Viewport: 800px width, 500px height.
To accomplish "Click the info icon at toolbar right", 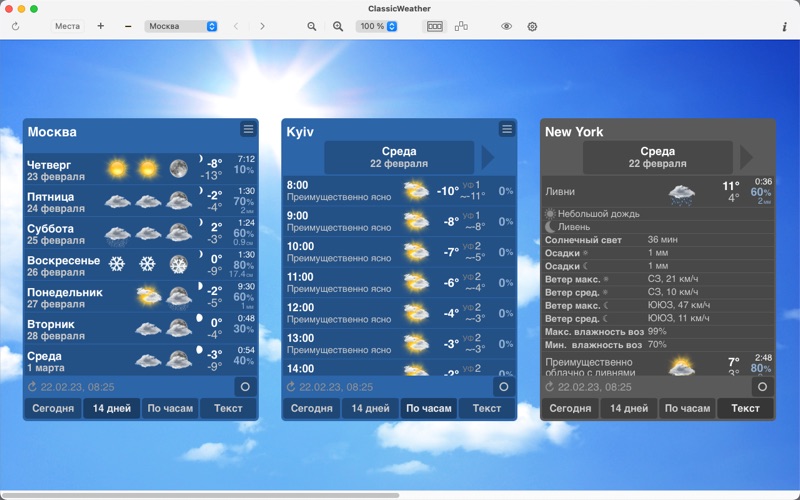I will click(x=785, y=27).
